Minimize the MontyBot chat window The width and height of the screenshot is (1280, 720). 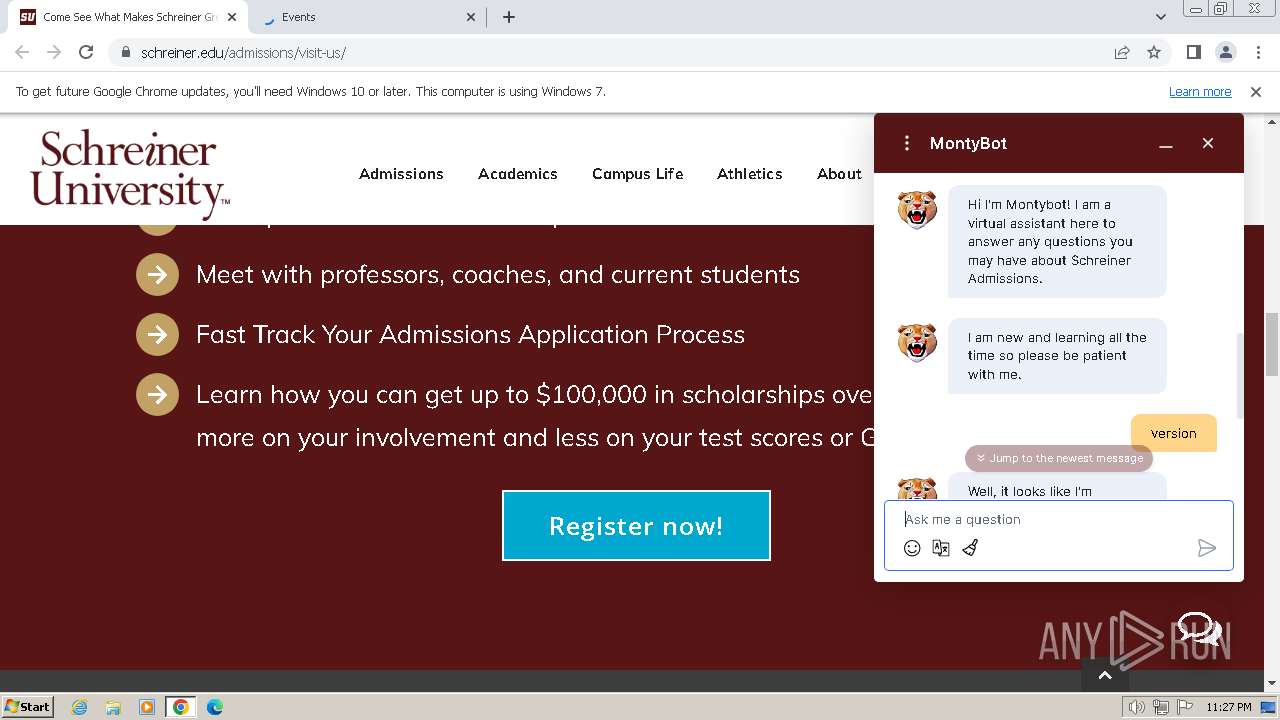[x=1166, y=143]
